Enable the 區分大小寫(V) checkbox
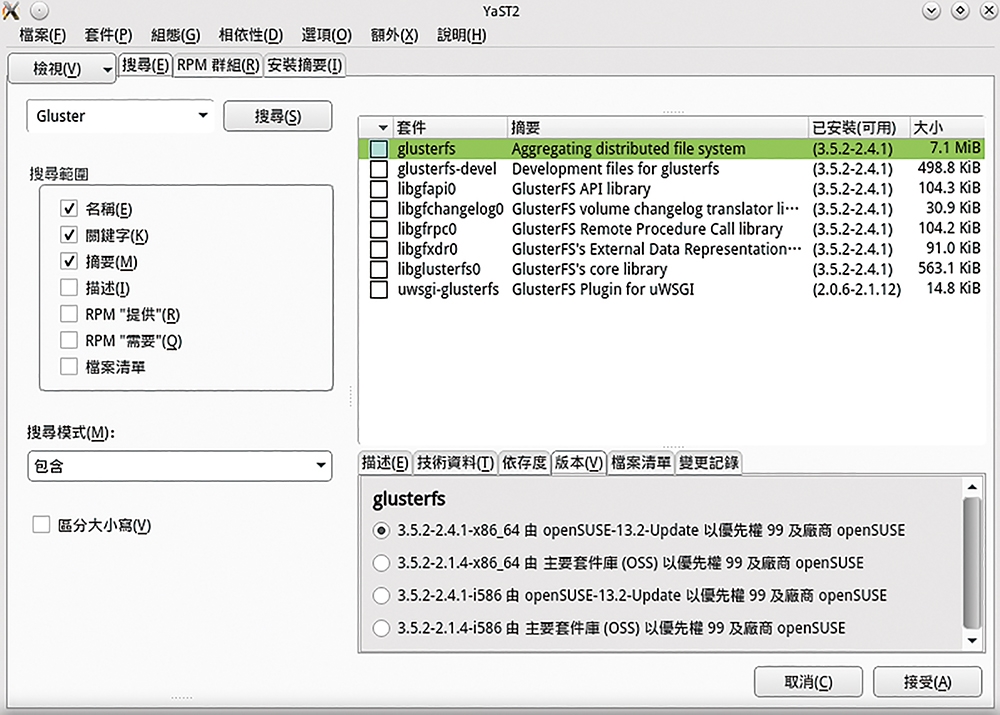 [x=41, y=525]
